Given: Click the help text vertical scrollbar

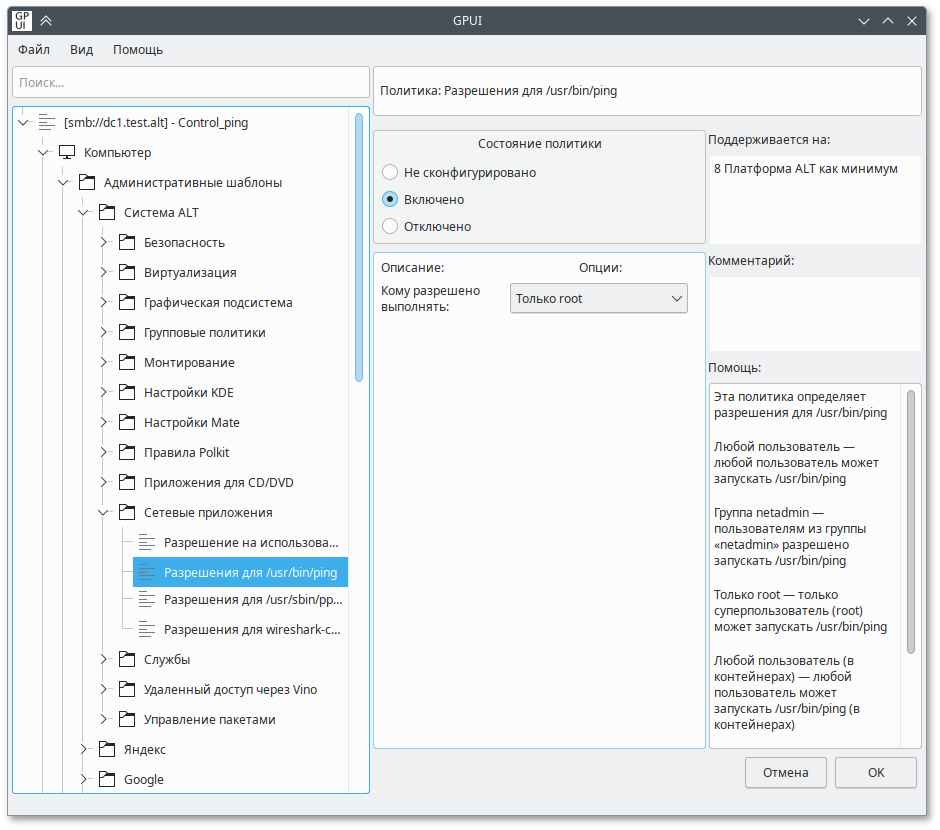Looking at the screenshot, I should 911,520.
